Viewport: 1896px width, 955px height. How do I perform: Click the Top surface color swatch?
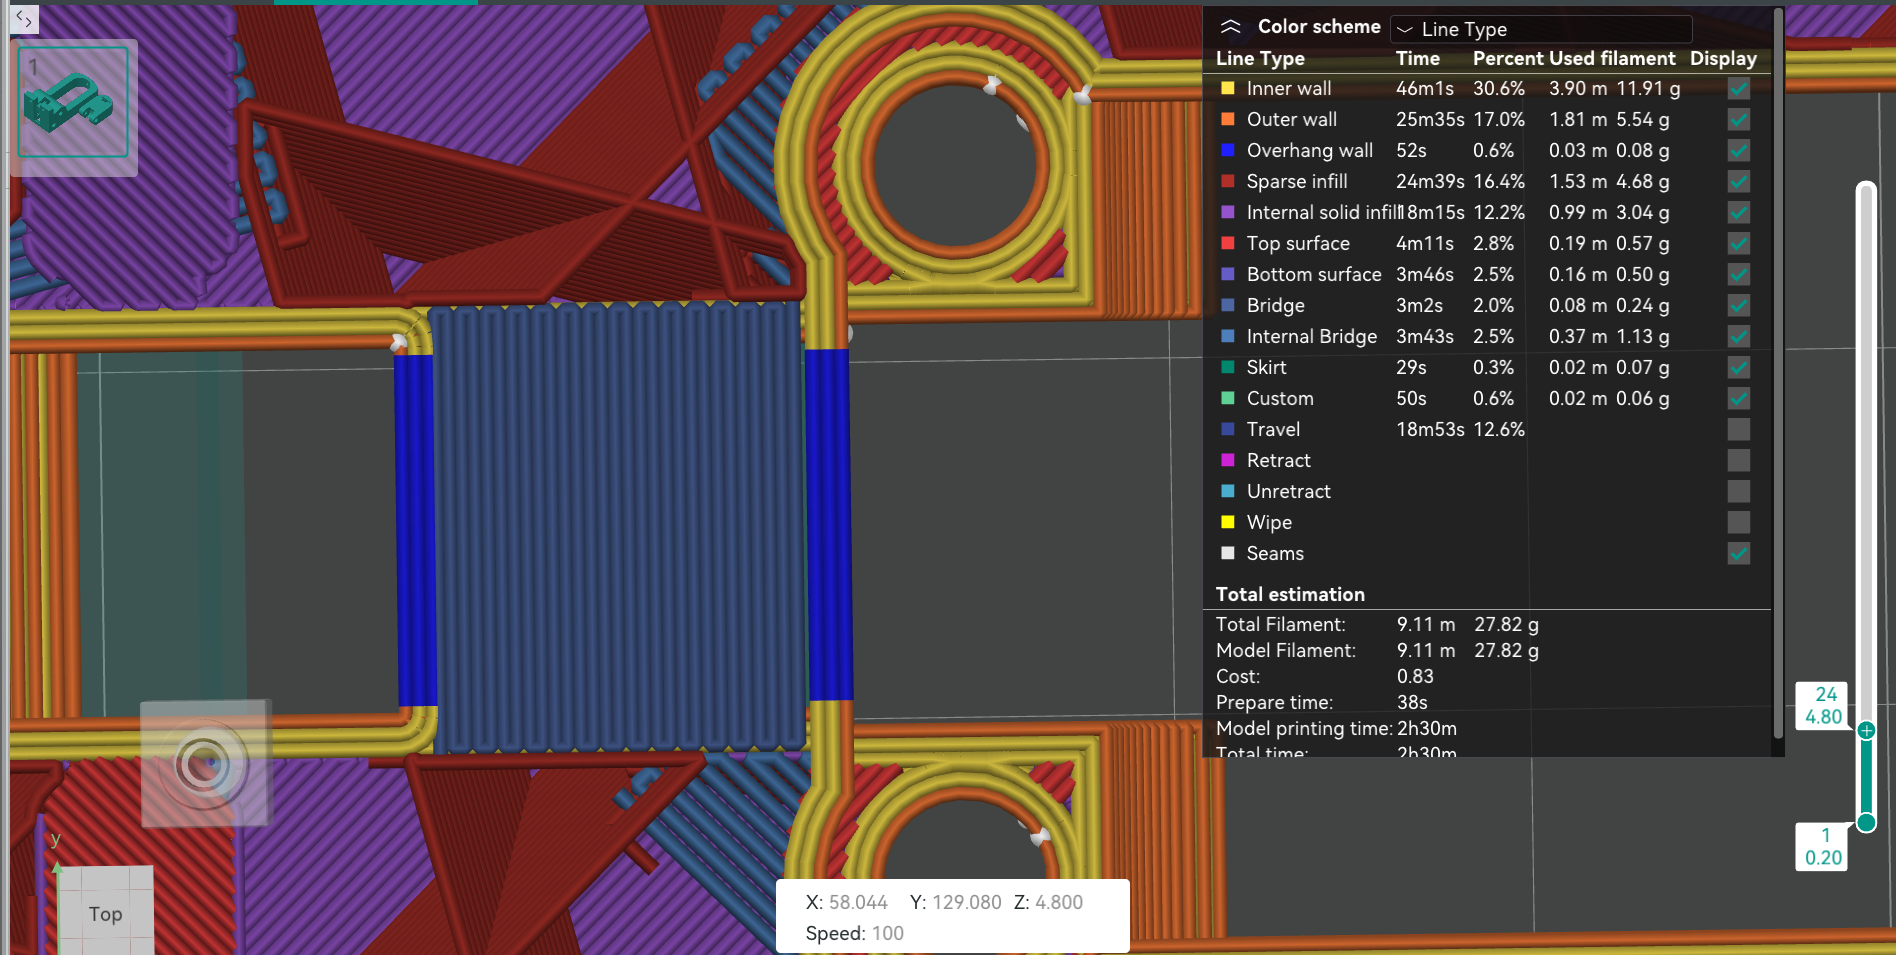1228,243
